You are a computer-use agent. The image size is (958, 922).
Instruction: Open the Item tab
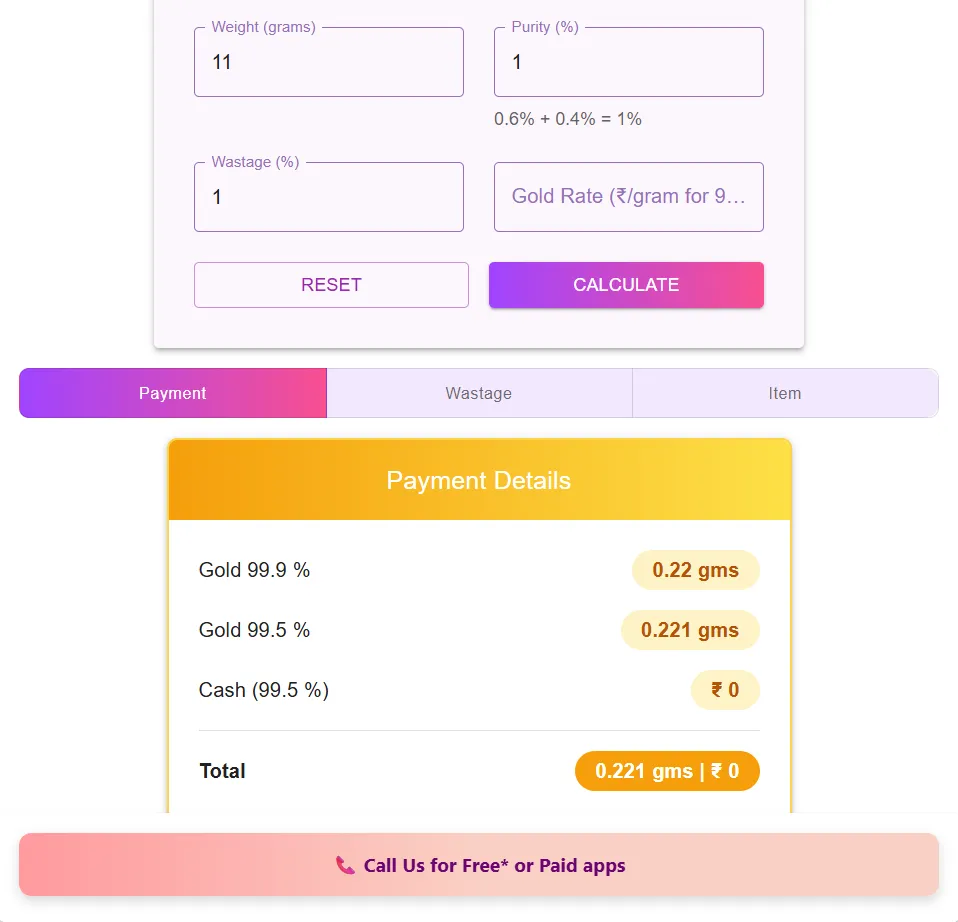(785, 393)
